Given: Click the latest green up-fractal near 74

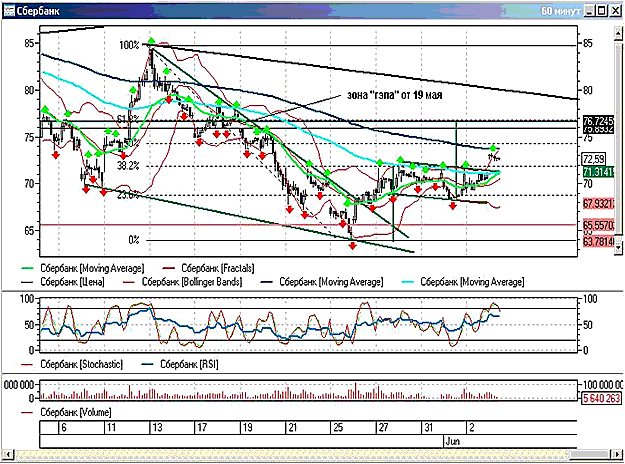Looking at the screenshot, I should click(x=493, y=148).
